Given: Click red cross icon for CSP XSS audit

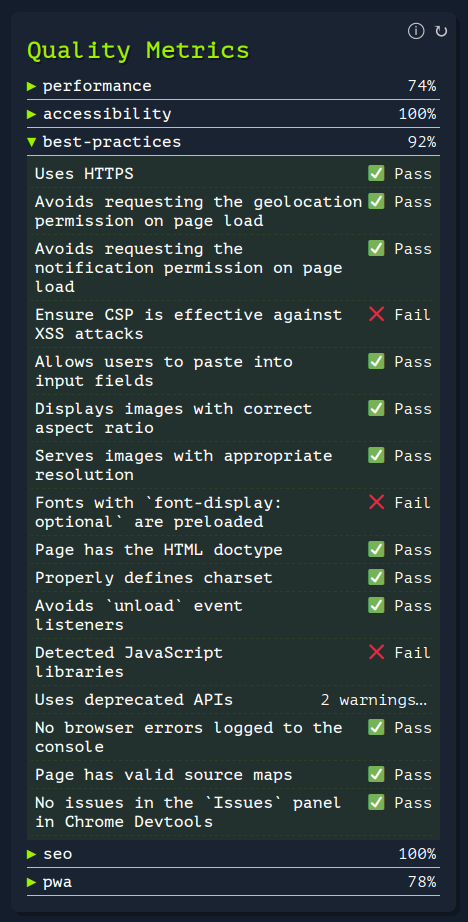Looking at the screenshot, I should tap(376, 315).
